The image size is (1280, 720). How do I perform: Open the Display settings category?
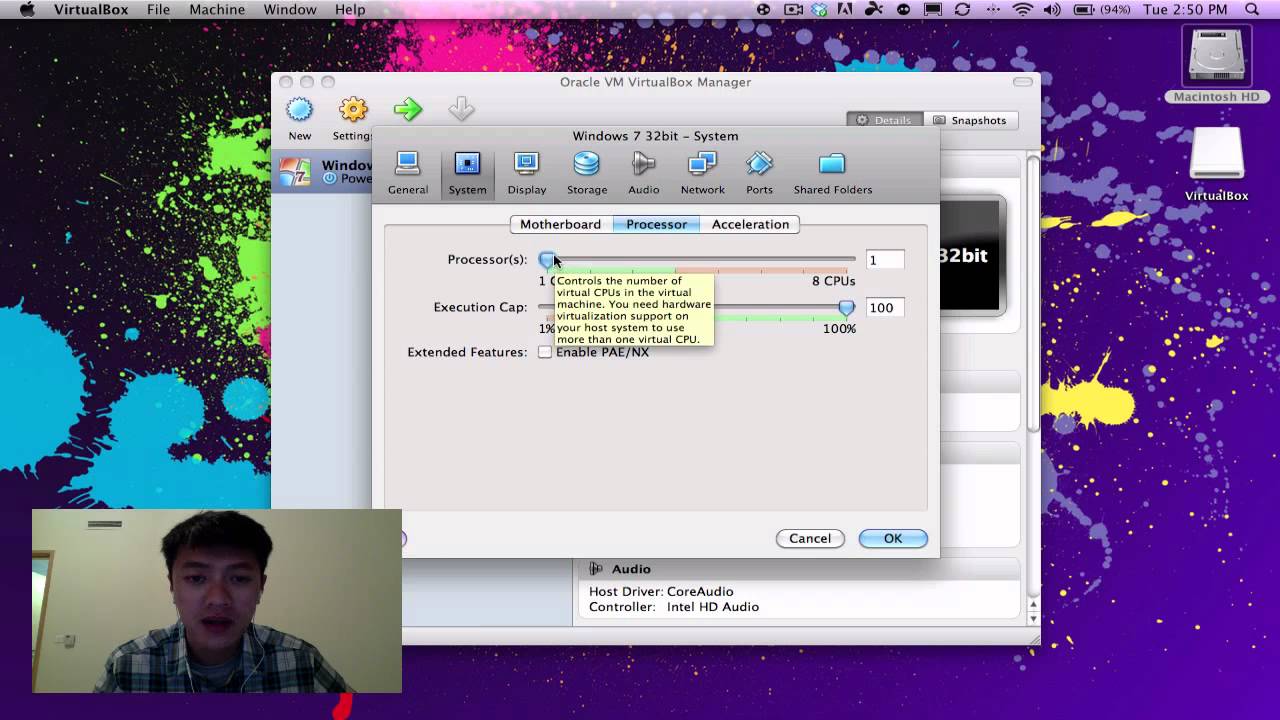pyautogui.click(x=526, y=173)
